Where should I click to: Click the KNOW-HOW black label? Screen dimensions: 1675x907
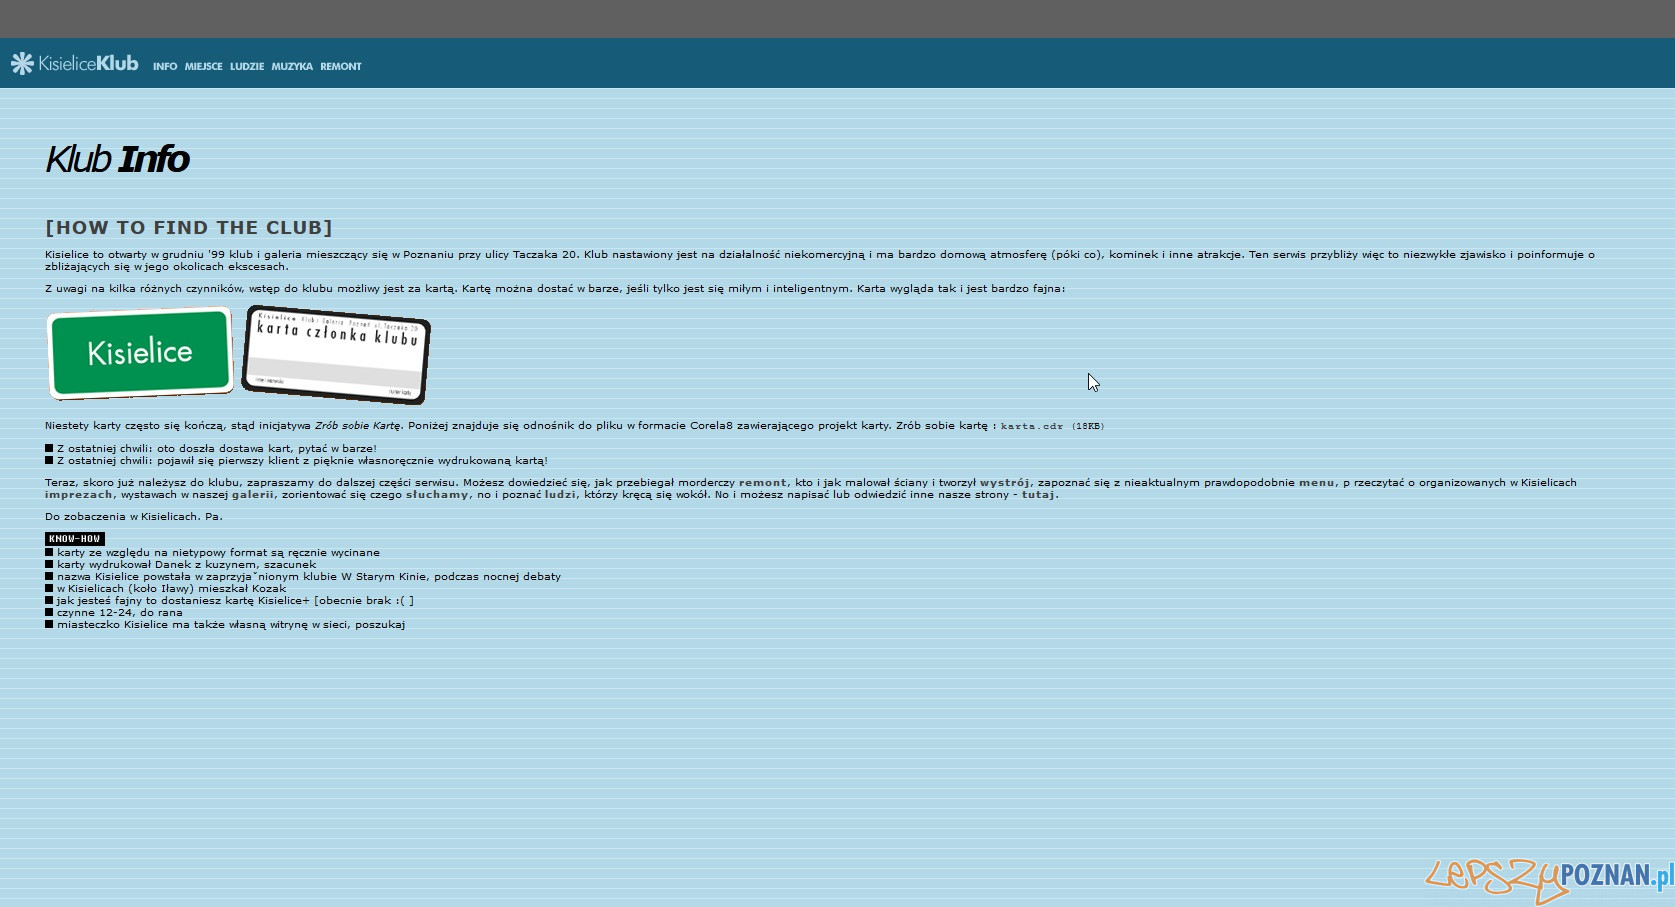(75, 538)
